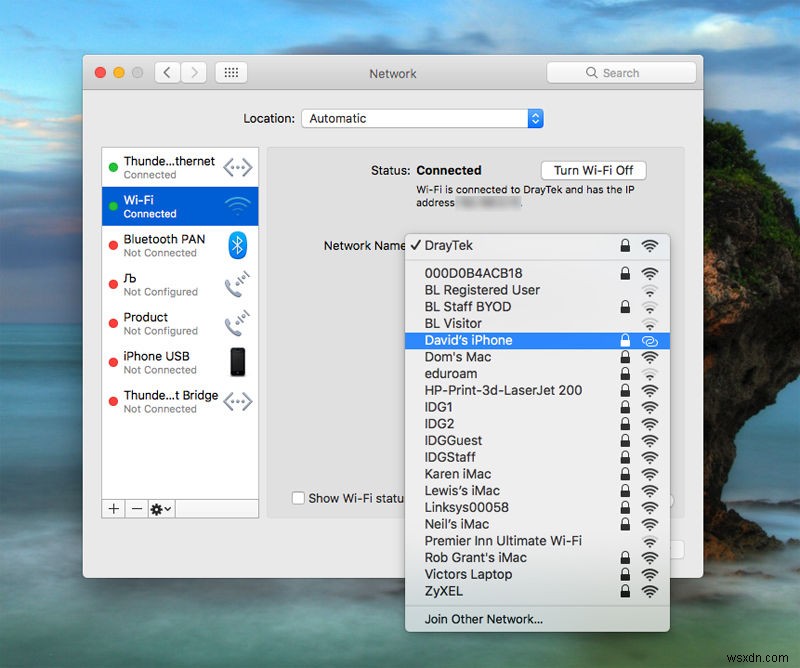Click Join Other Network option

(483, 619)
